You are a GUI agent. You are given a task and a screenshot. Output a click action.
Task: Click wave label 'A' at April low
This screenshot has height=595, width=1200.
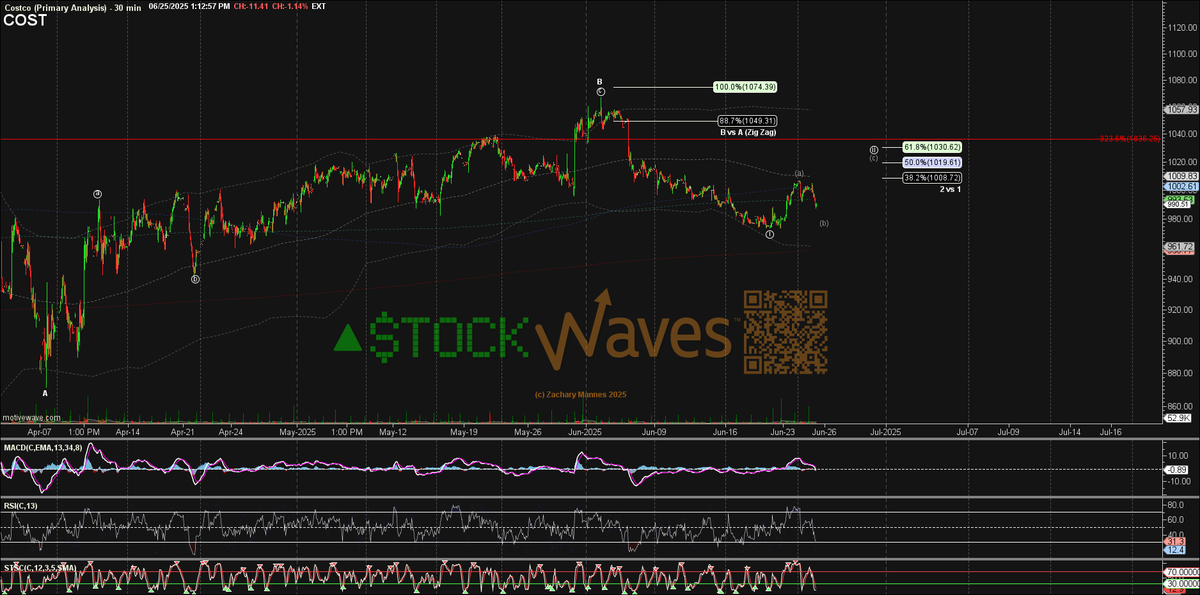tap(45, 393)
